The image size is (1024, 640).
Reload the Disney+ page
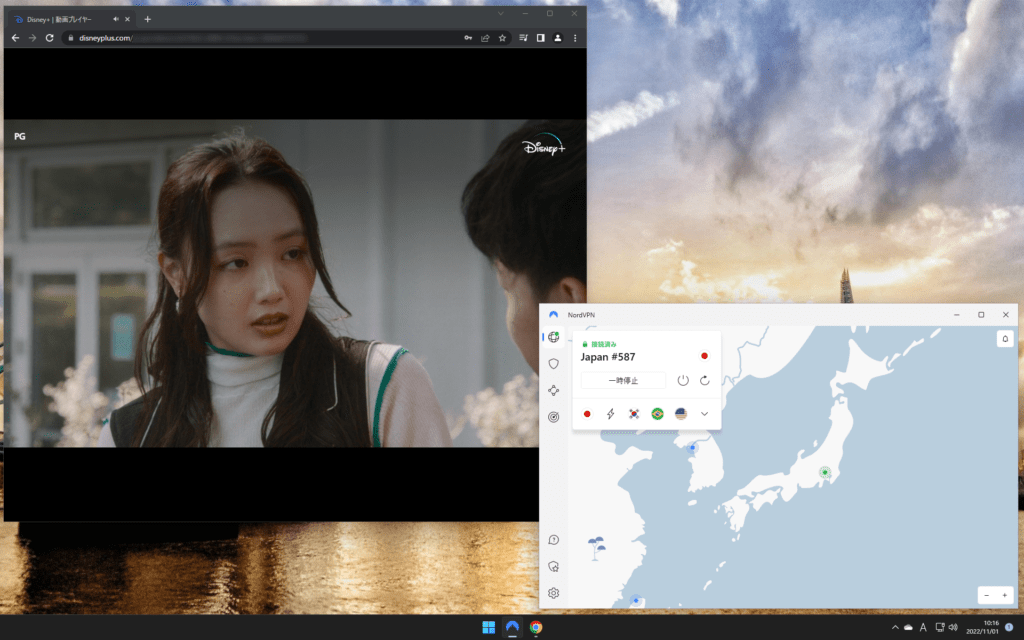[49, 38]
